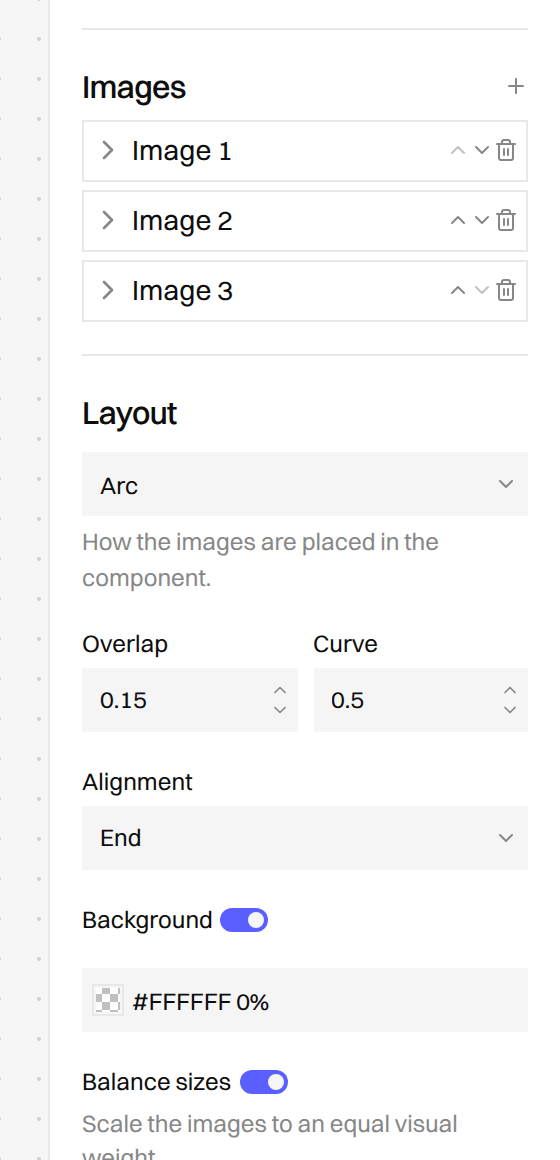Move Image 3 up with arrow
Image resolution: width=560 pixels, height=1160 pixels.
coord(458,290)
